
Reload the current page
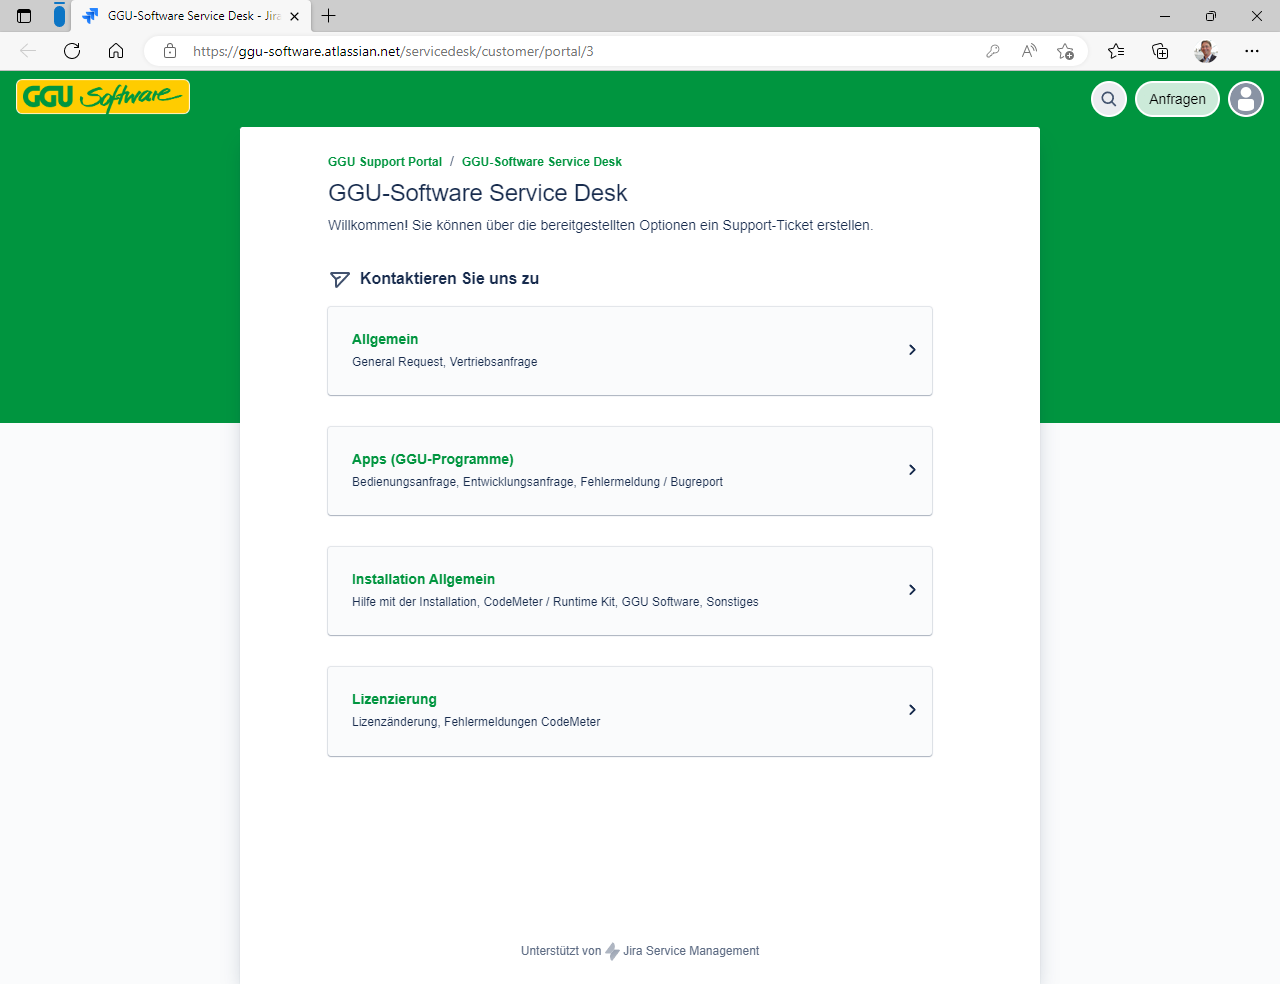coord(72,51)
